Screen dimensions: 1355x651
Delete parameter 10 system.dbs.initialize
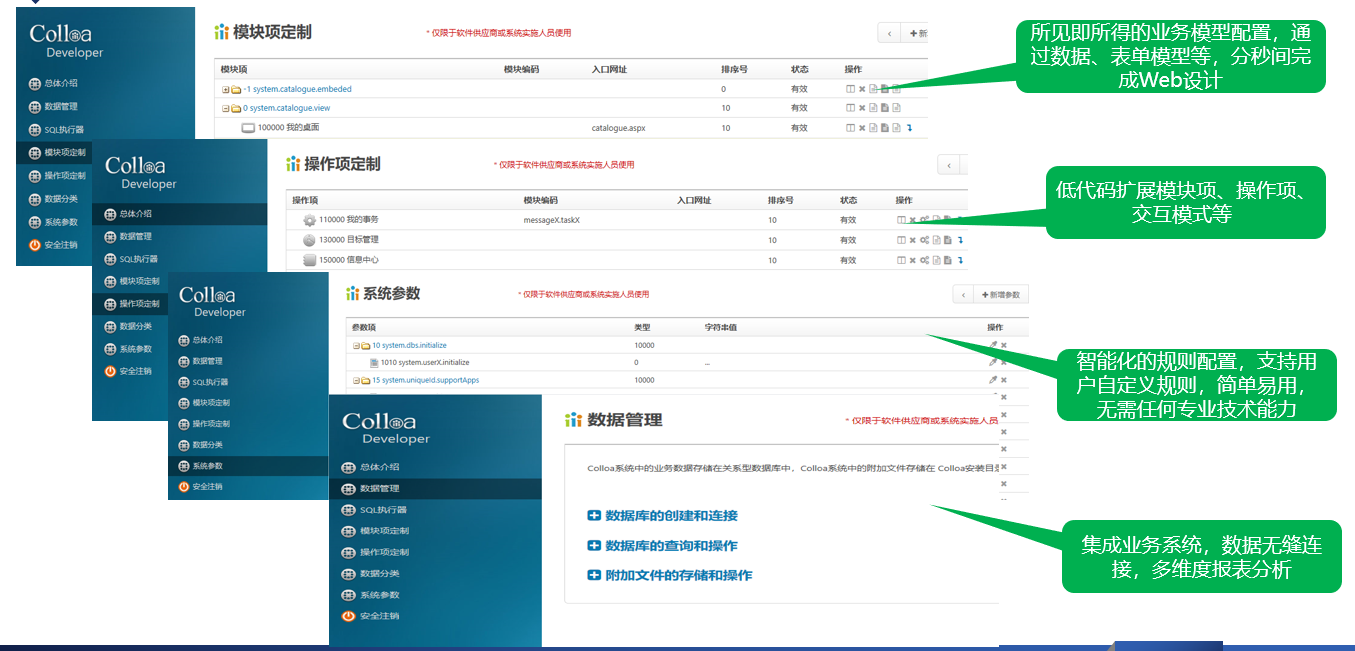(1003, 345)
